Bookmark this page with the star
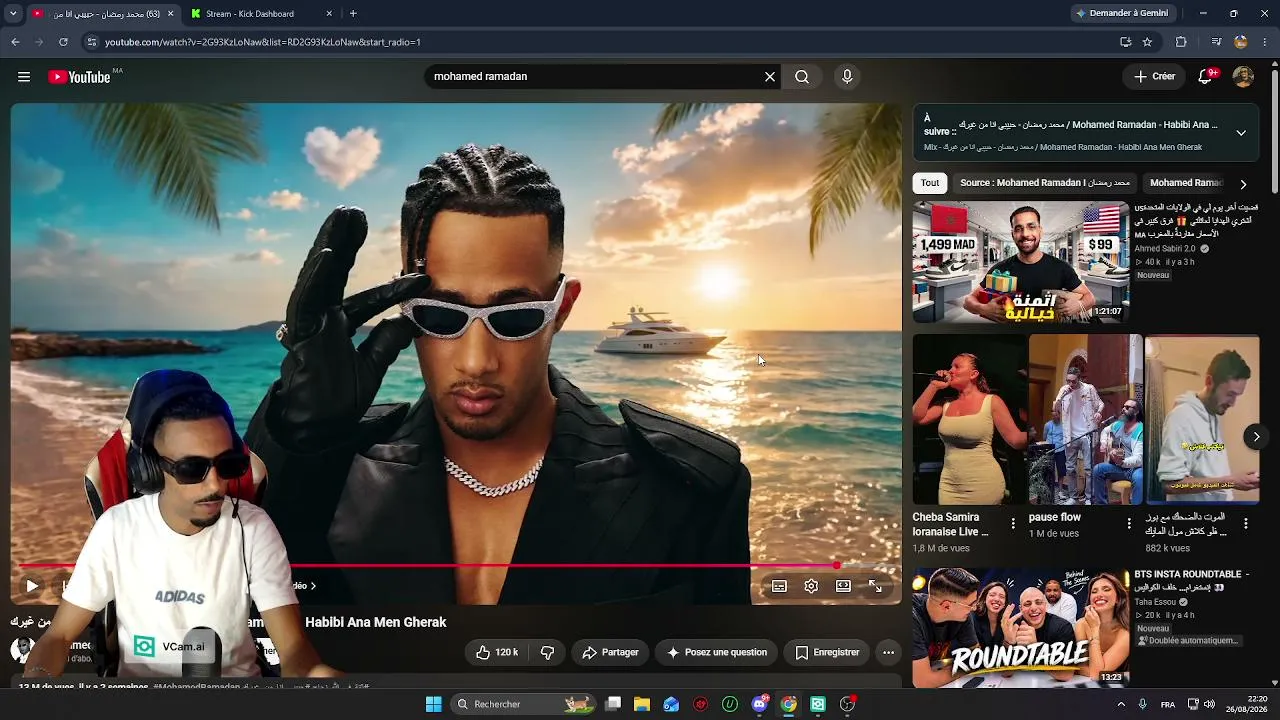Viewport: 1280px width, 720px height. pos(1147,42)
